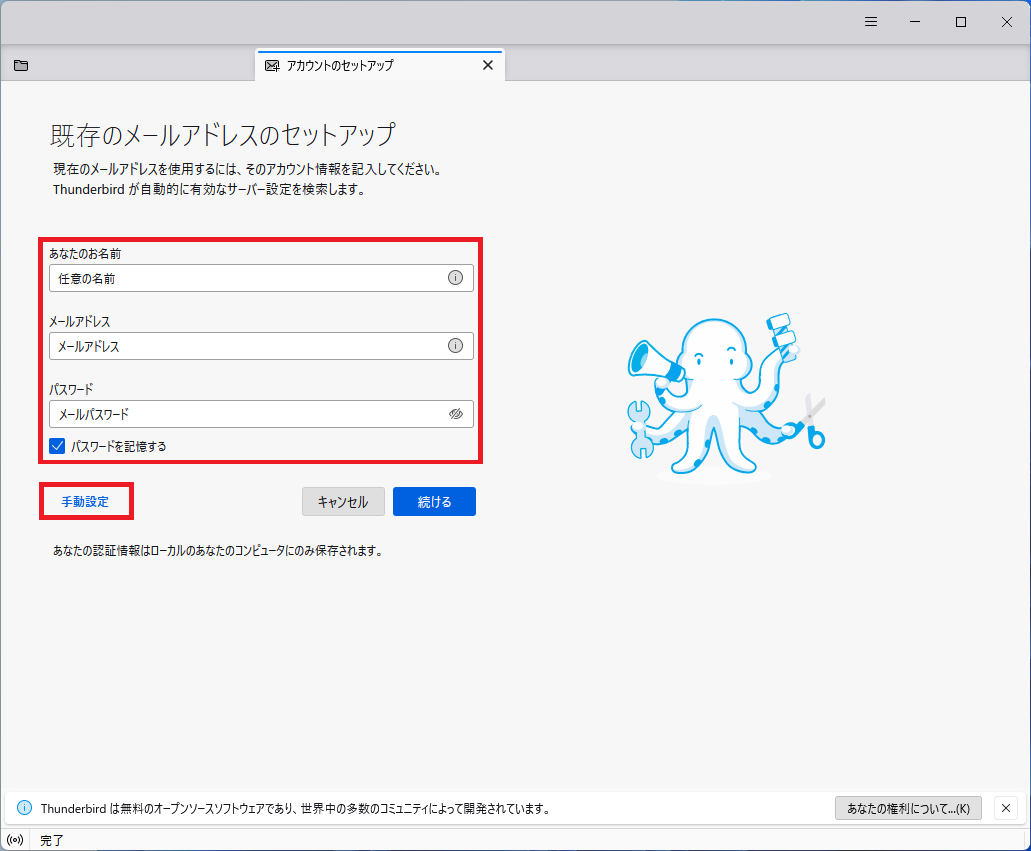The width and height of the screenshot is (1031, 851).
Task: Close the アカウントのセットアップ tab
Action: click(488, 66)
